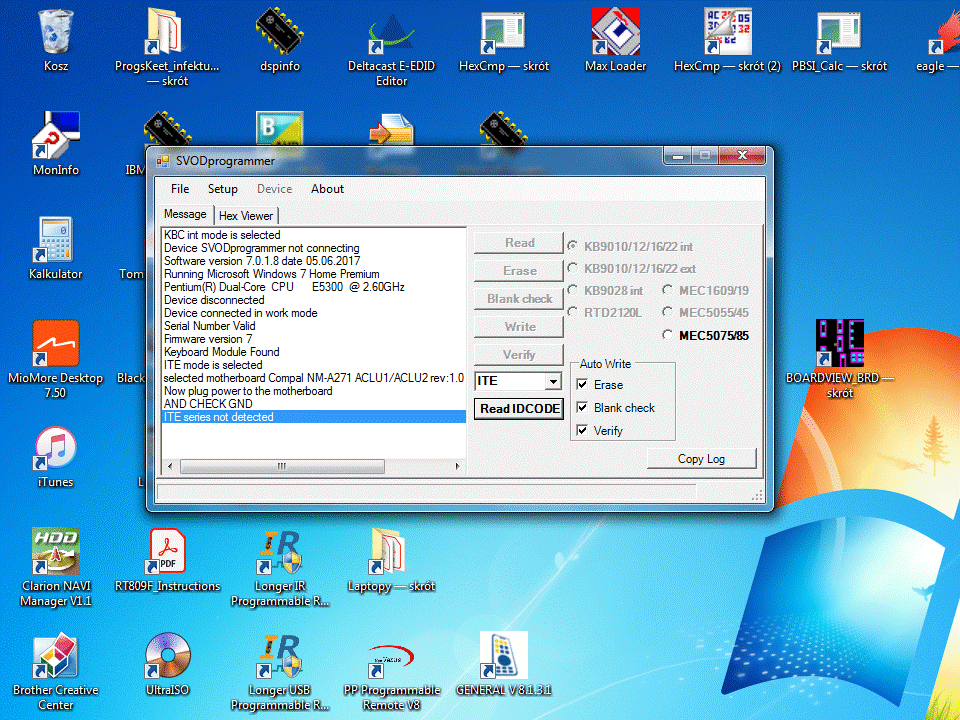
Task: Click the Erase button
Action: coord(519,271)
